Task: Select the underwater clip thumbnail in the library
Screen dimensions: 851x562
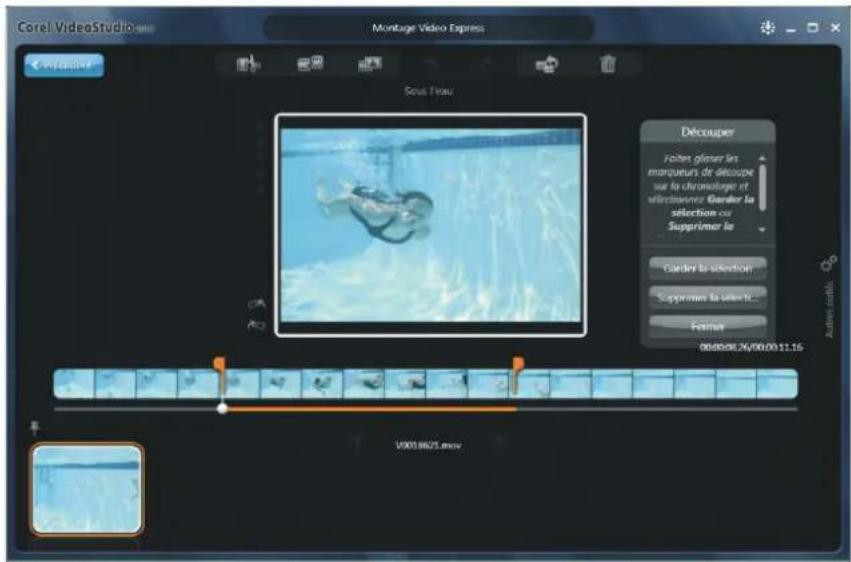Action: point(87,490)
